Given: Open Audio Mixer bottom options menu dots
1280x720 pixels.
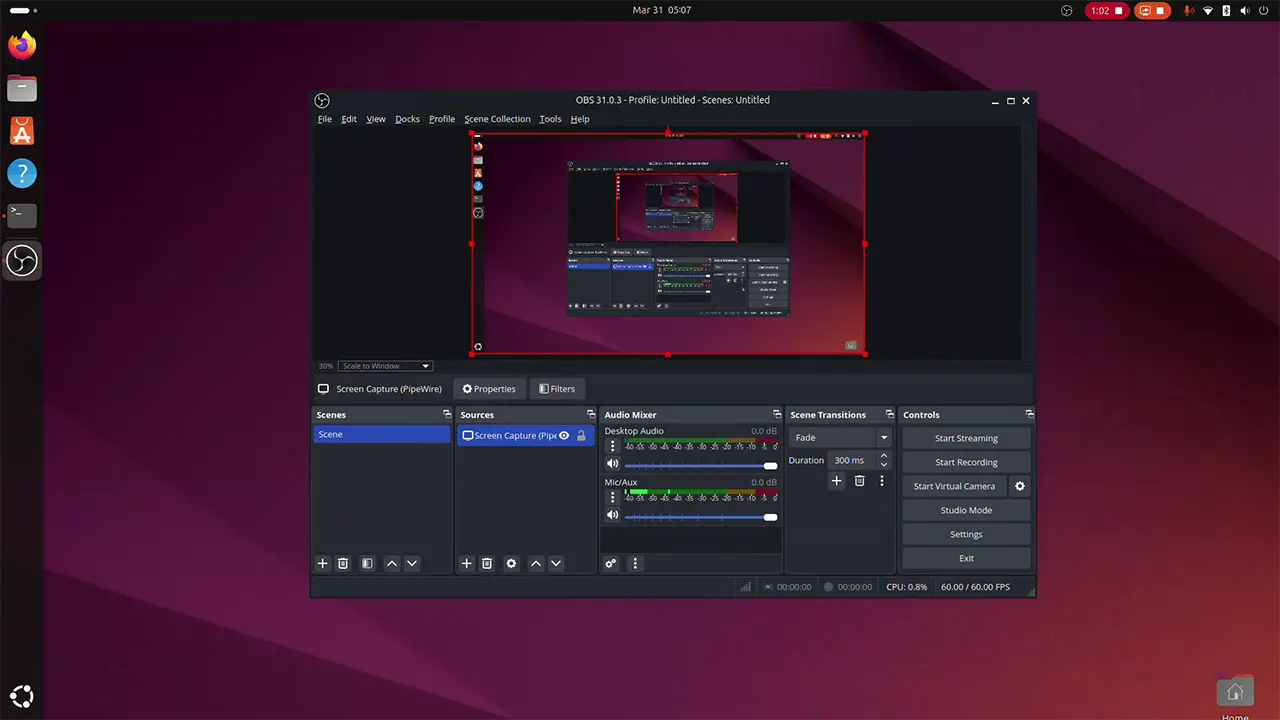Looking at the screenshot, I should (x=634, y=564).
